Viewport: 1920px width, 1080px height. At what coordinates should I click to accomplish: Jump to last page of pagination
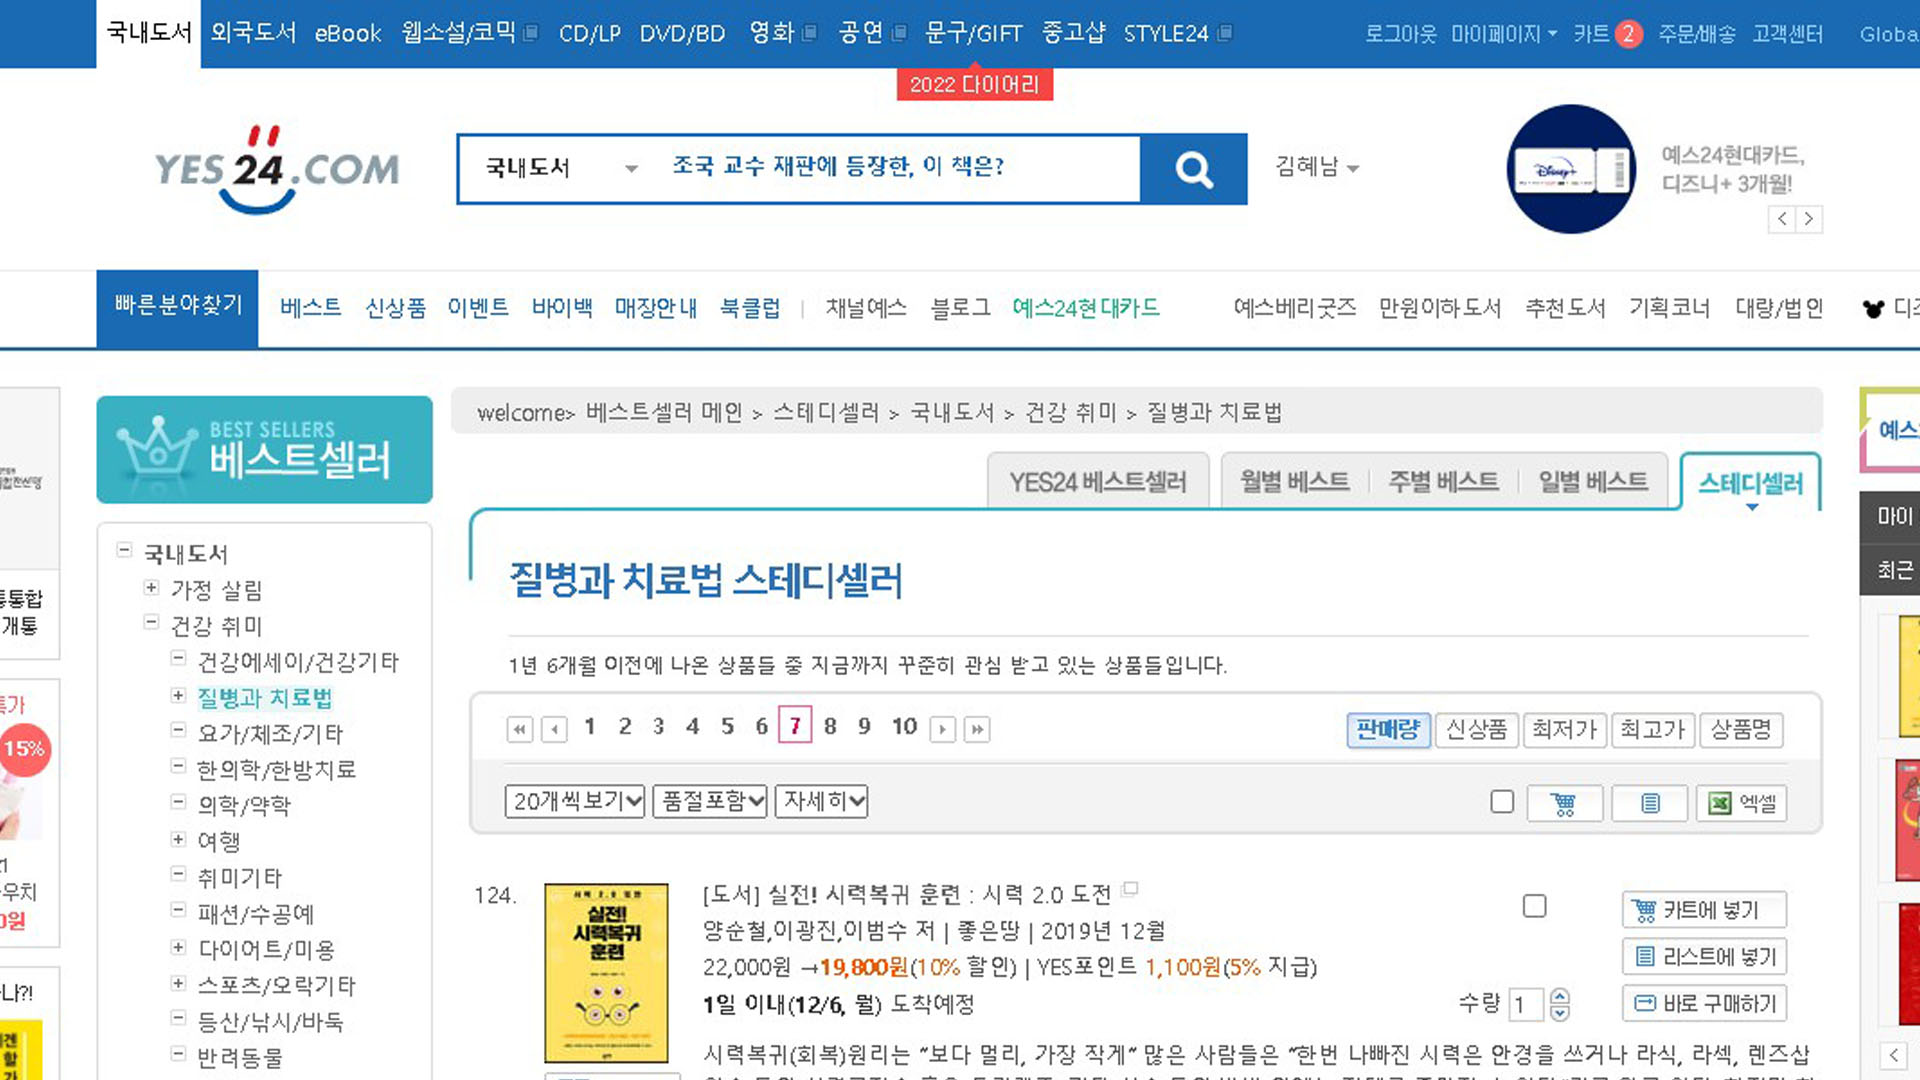click(x=977, y=729)
